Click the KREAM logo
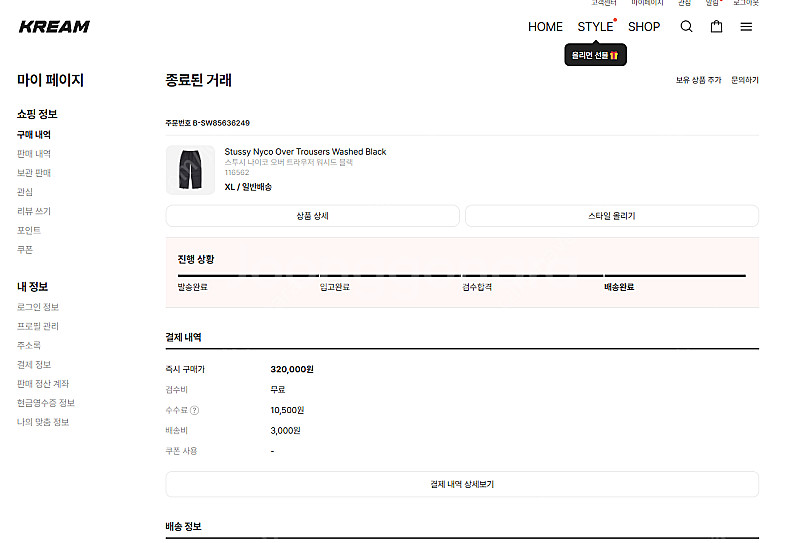Image resolution: width=800 pixels, height=543 pixels. pyautogui.click(x=54, y=27)
